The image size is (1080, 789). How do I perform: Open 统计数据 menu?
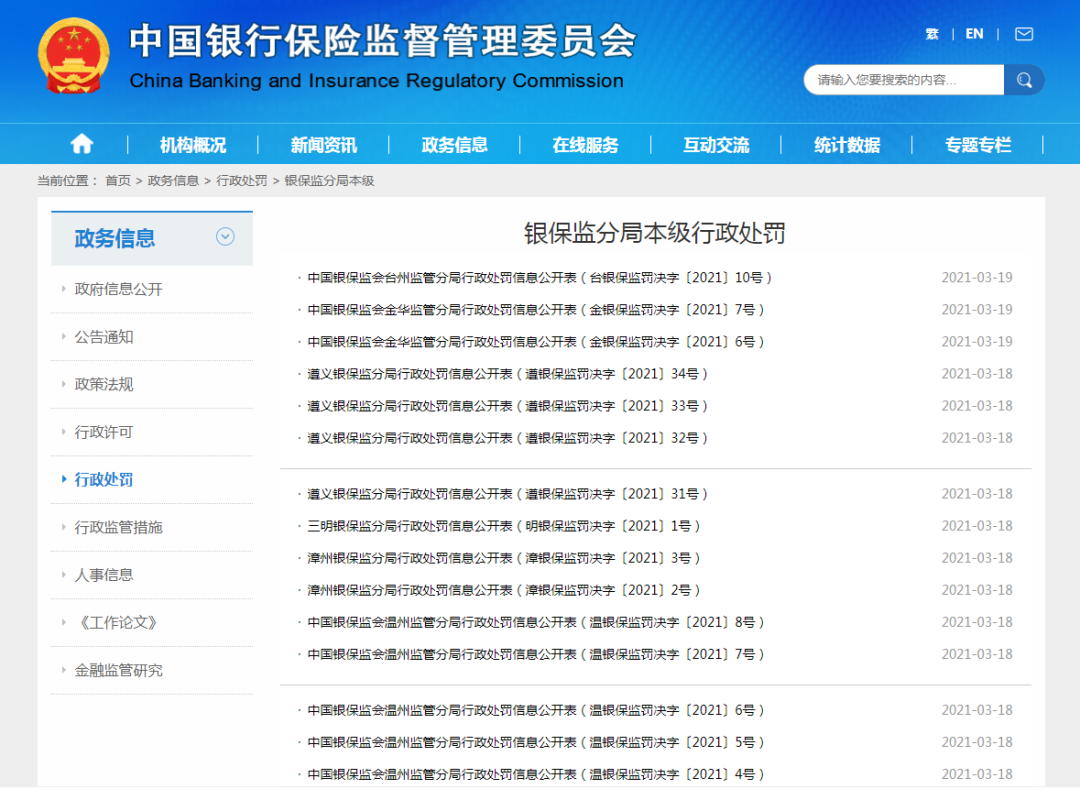pos(847,145)
